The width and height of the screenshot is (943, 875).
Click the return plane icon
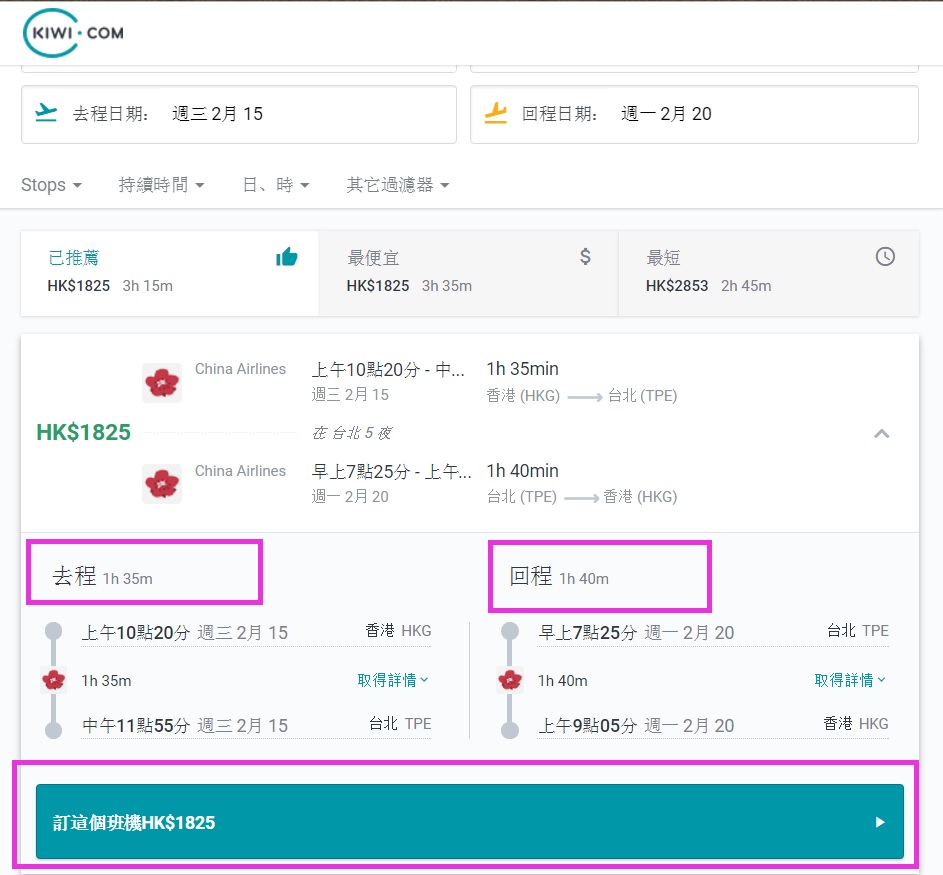click(496, 112)
